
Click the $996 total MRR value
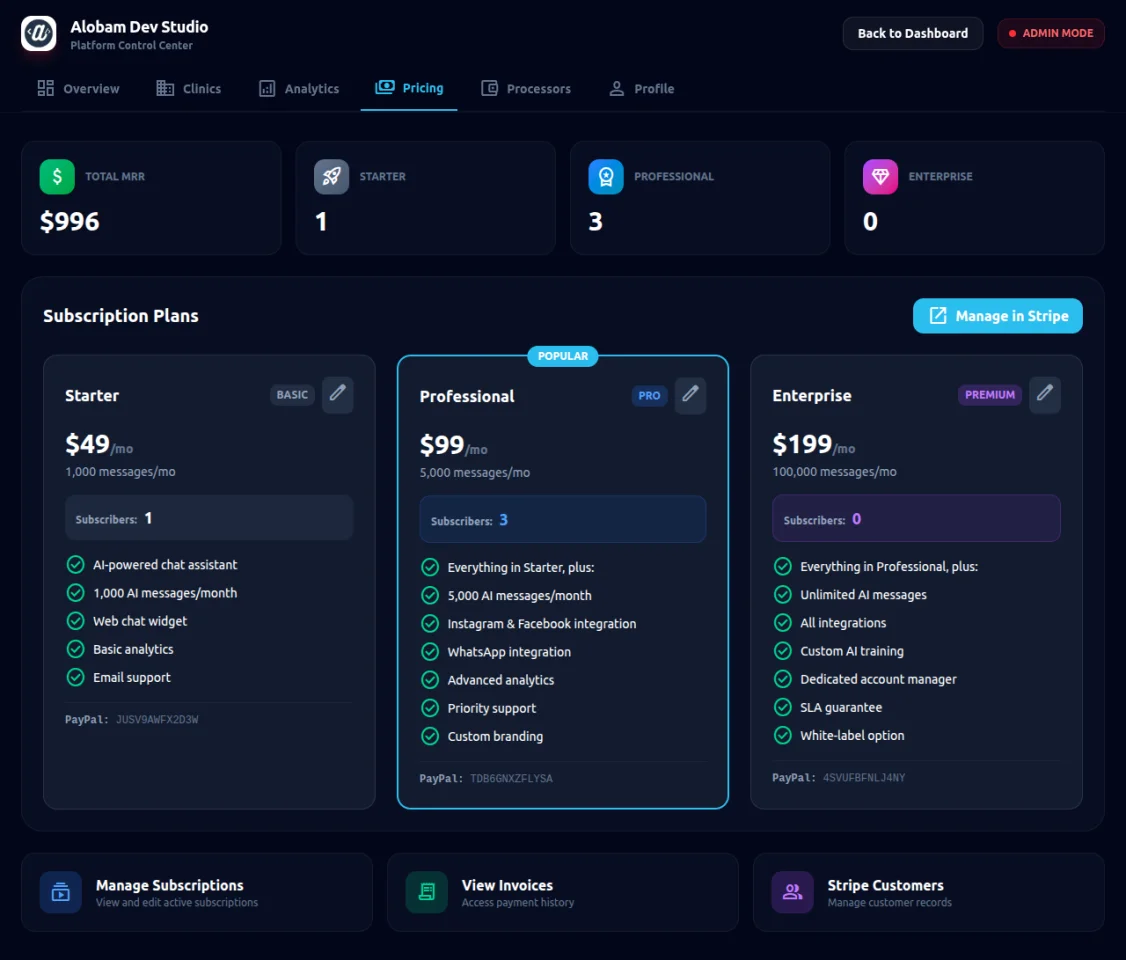[70, 221]
